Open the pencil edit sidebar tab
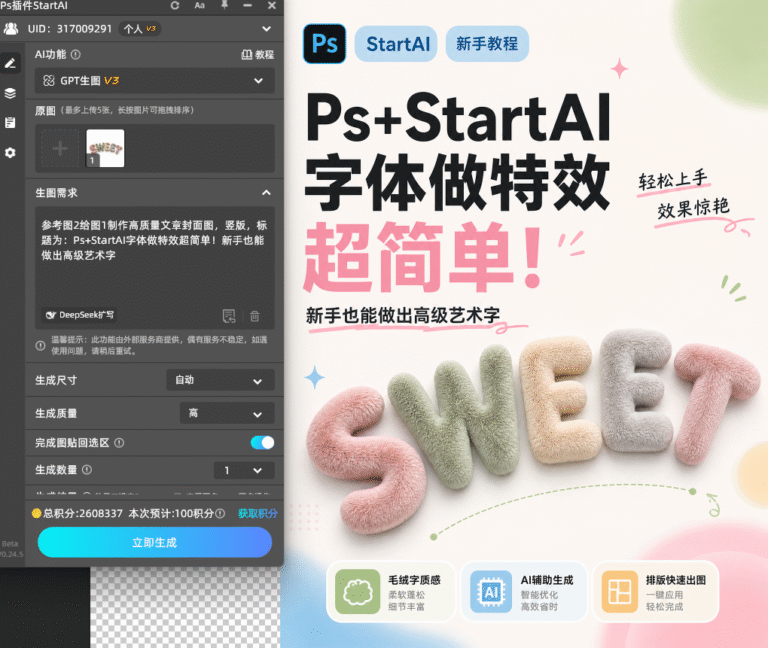 pos(10,63)
